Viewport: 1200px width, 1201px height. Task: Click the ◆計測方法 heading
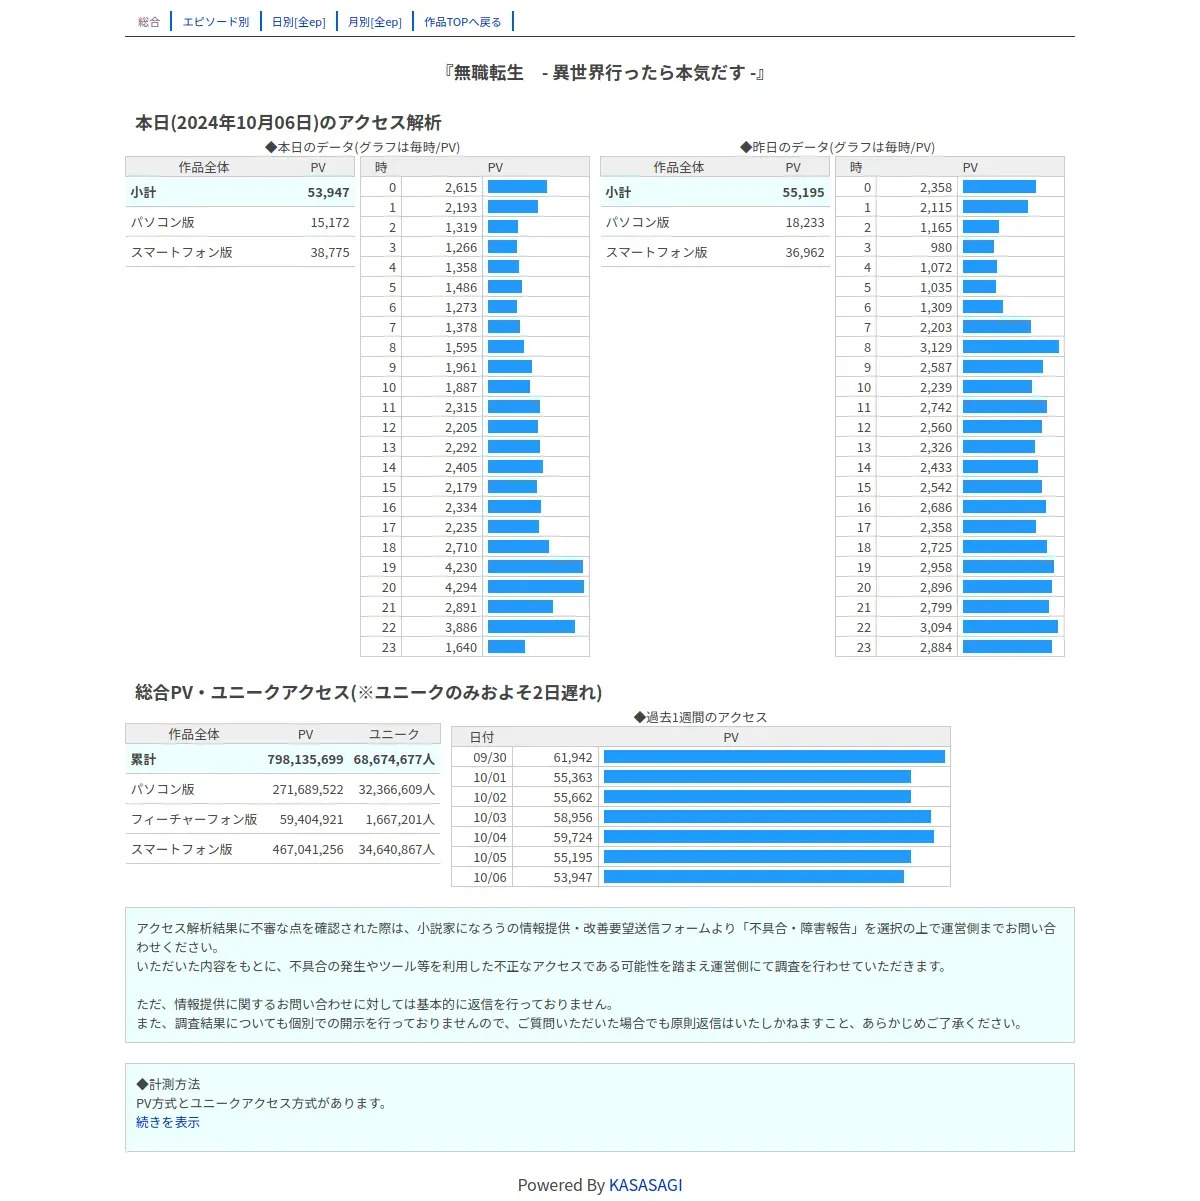click(168, 1085)
